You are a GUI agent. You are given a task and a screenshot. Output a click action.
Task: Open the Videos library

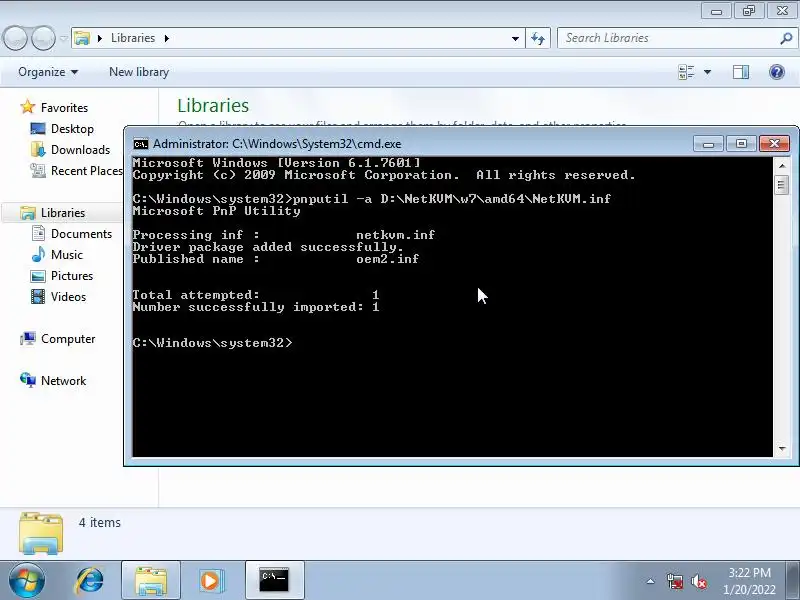(x=68, y=296)
